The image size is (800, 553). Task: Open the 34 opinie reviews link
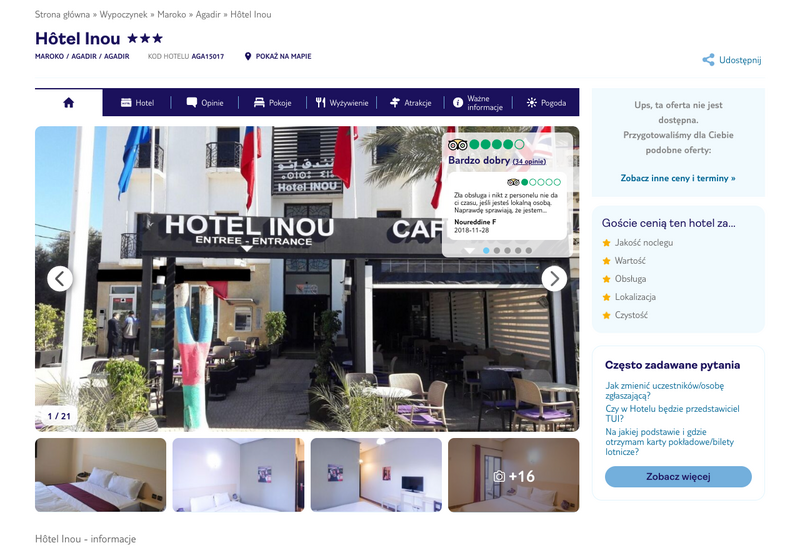coord(529,161)
